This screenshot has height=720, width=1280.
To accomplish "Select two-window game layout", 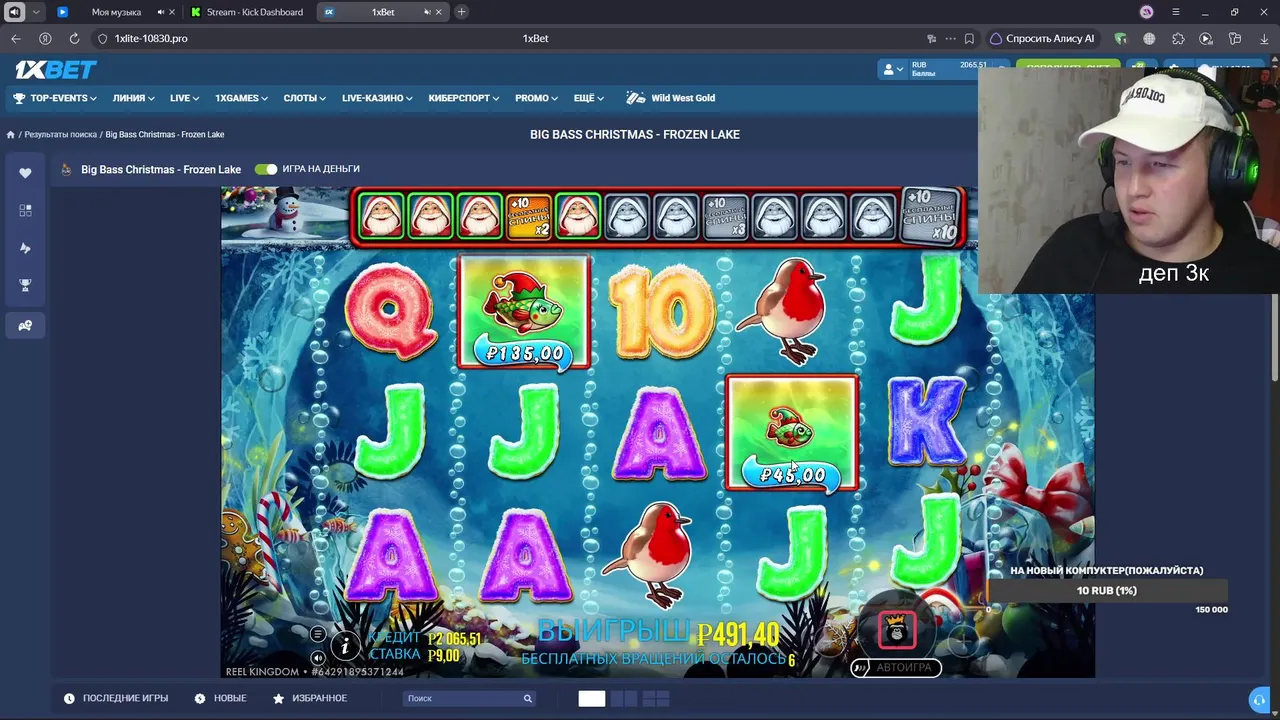I will [623, 699].
